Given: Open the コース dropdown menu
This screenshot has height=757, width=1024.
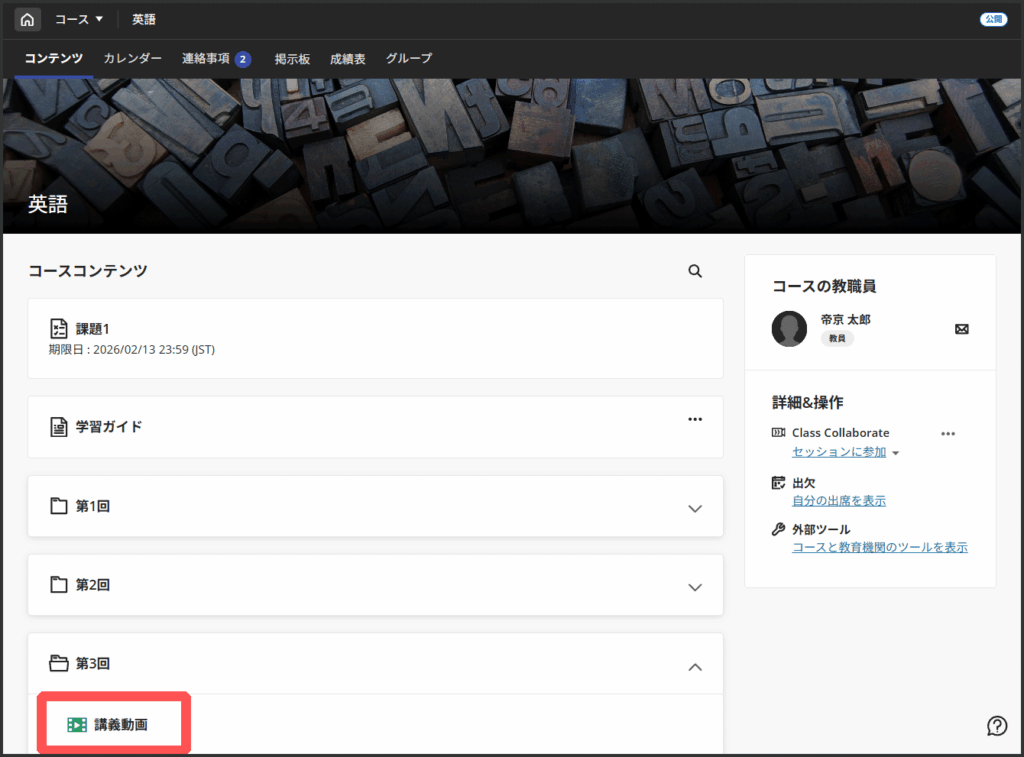Looking at the screenshot, I should point(79,19).
